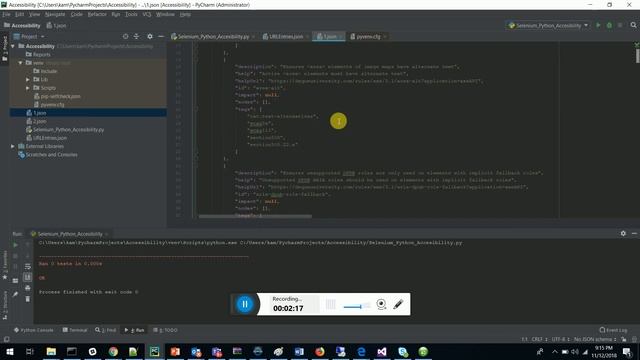Expand the Scripts folder
The height and width of the screenshot is (360, 640).
(28, 88)
